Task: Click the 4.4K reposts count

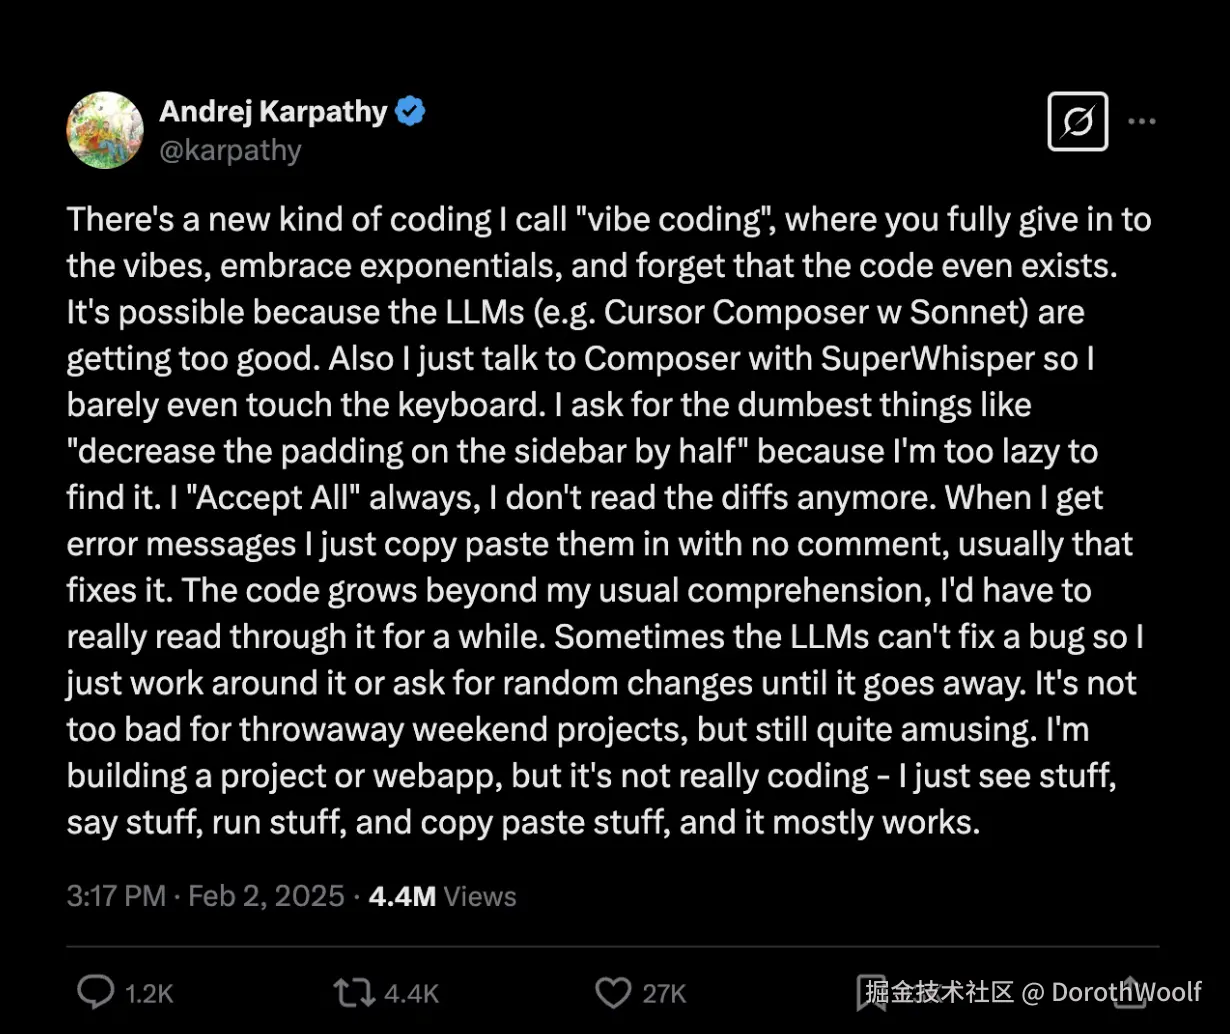Action: [x=411, y=993]
